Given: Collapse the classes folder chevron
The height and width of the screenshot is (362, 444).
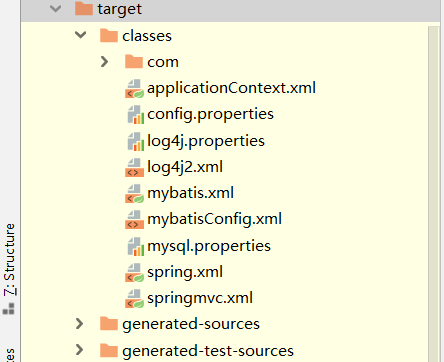Looking at the screenshot, I should click(81, 35).
